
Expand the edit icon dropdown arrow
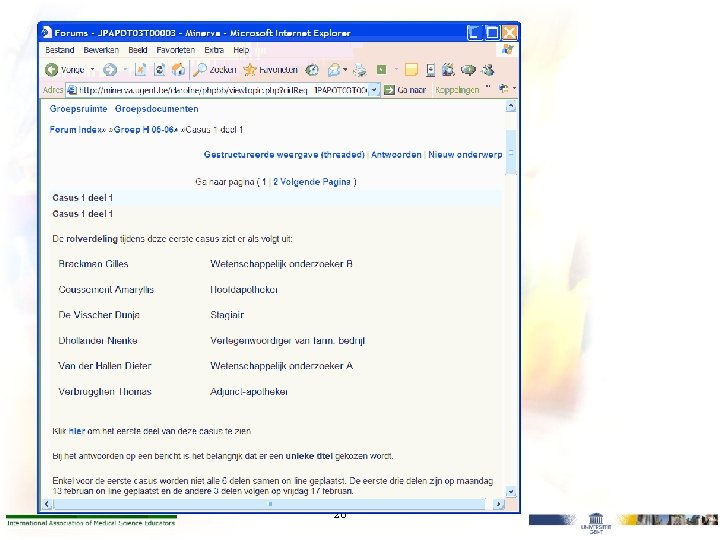coord(396,70)
